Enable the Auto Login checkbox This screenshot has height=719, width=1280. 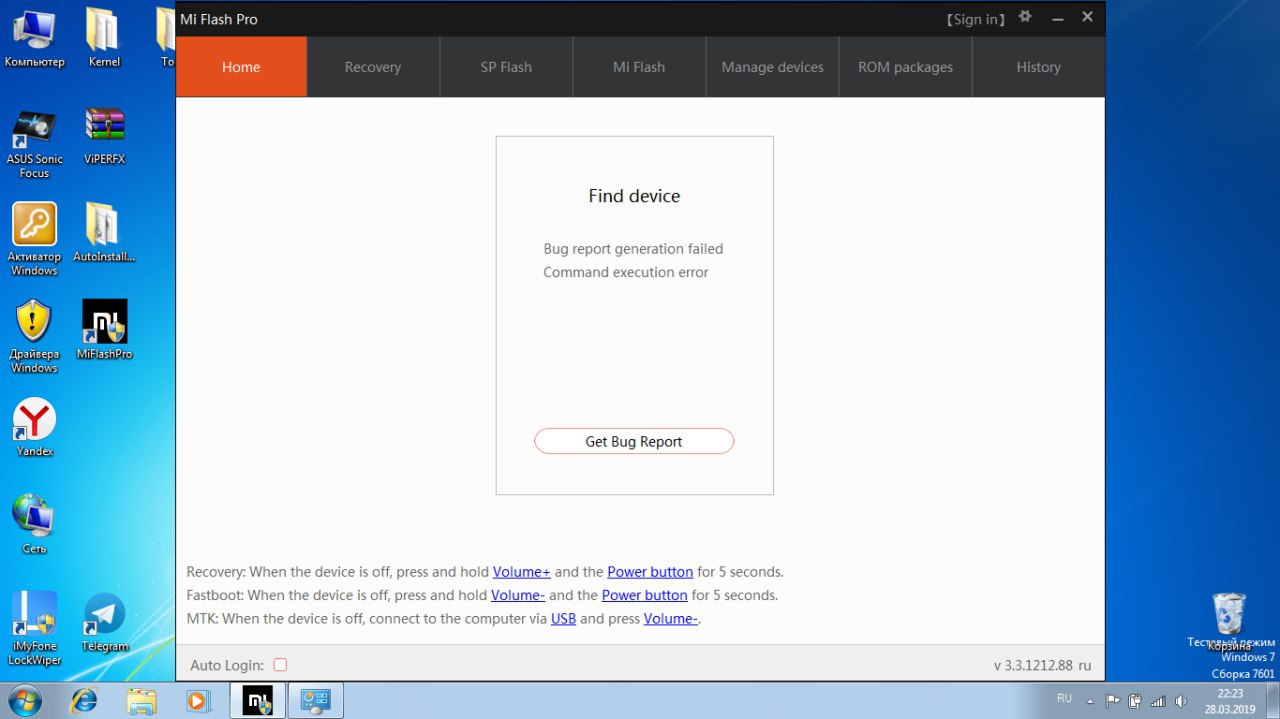click(x=280, y=665)
